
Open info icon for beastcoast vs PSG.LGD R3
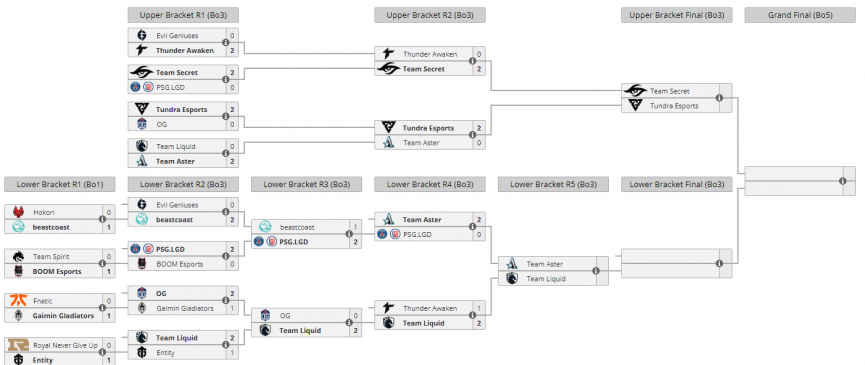pyautogui.click(x=349, y=234)
